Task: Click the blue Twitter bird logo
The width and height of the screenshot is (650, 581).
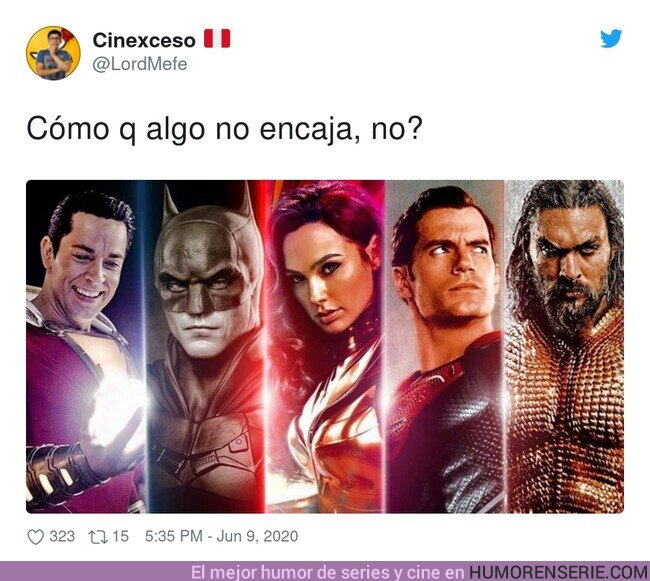Action: click(611, 39)
